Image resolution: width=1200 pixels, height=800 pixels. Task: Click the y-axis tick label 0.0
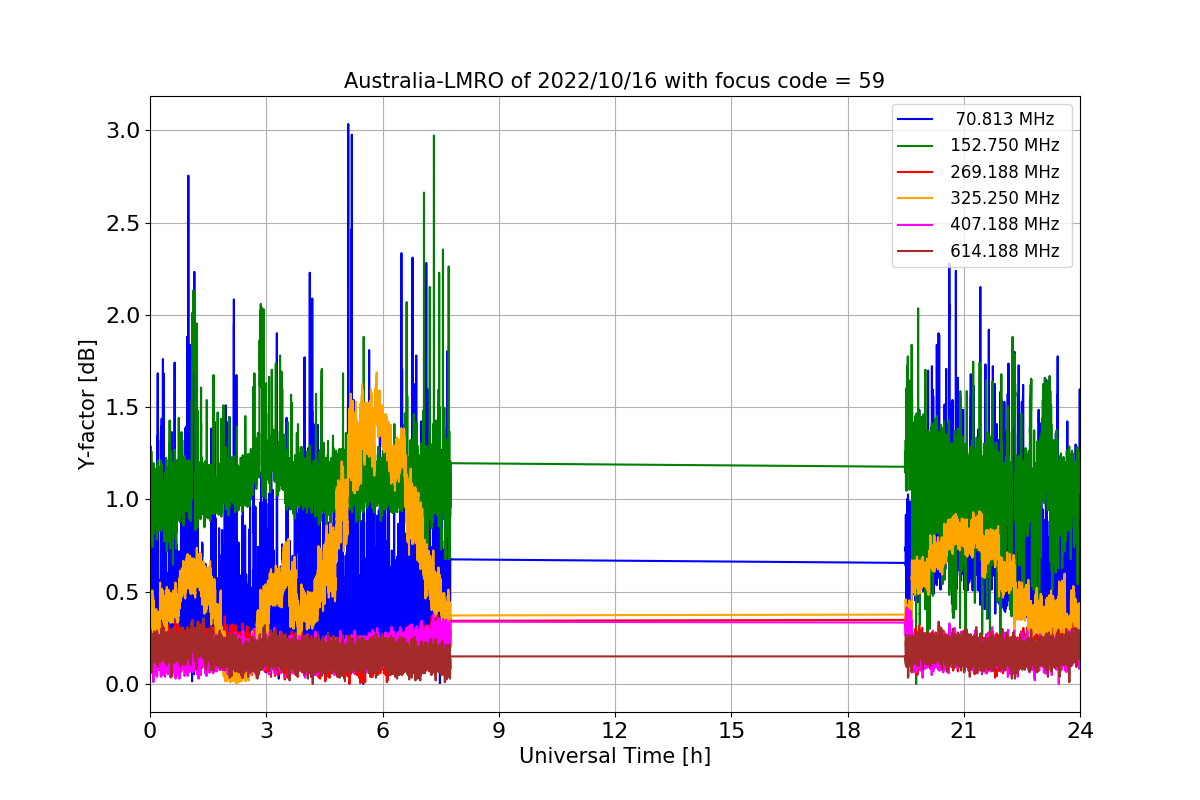[x=124, y=685]
